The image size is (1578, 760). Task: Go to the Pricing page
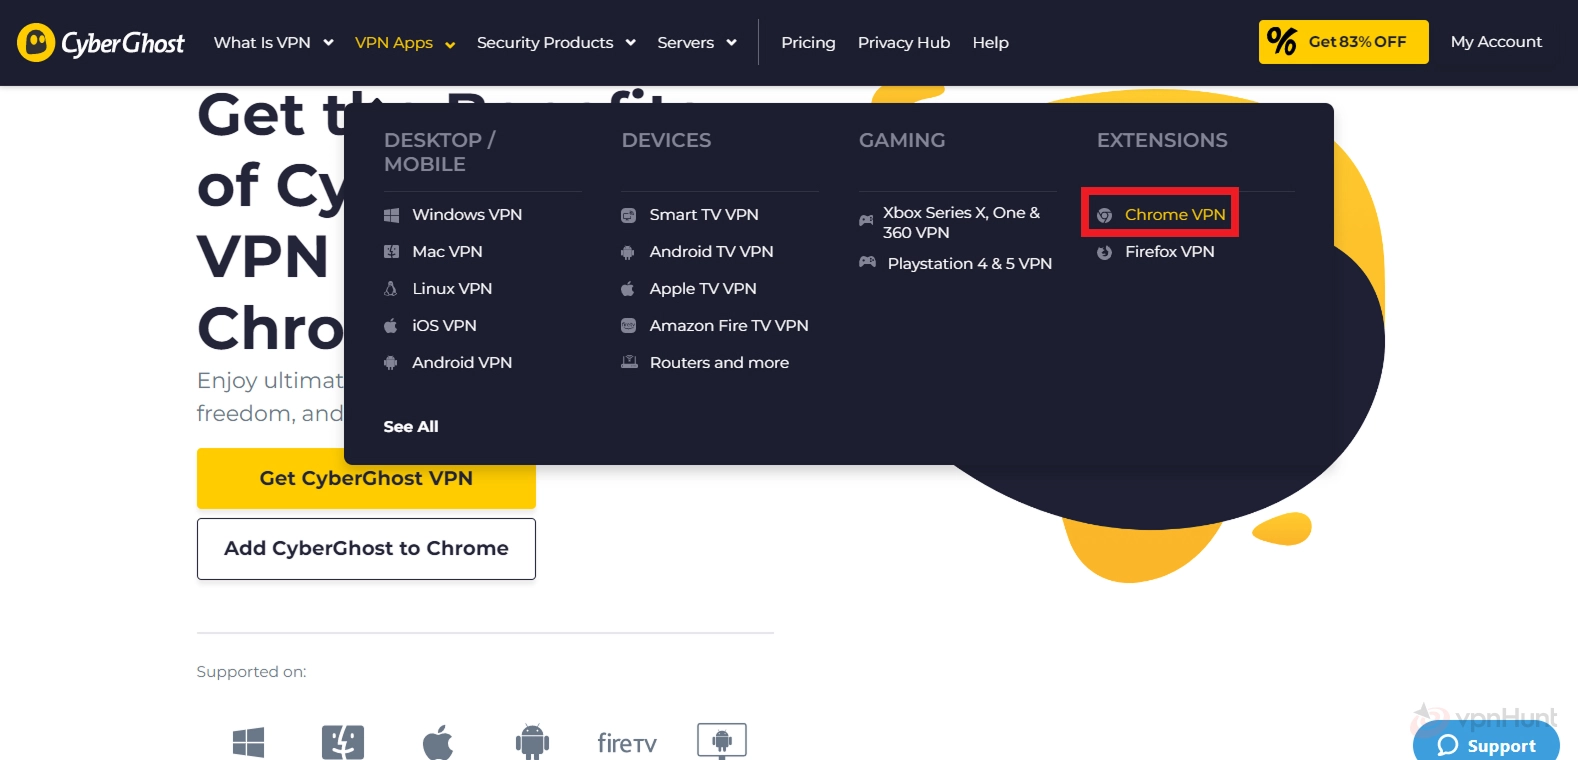click(808, 42)
